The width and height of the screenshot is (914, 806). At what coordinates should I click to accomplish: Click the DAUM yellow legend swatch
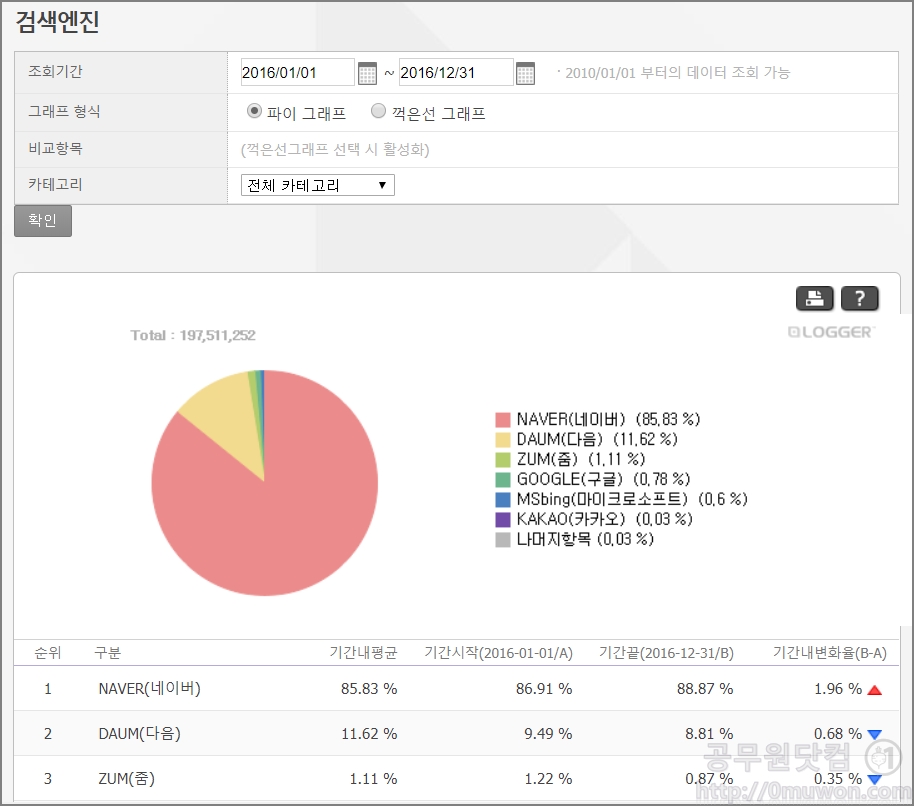click(x=502, y=439)
